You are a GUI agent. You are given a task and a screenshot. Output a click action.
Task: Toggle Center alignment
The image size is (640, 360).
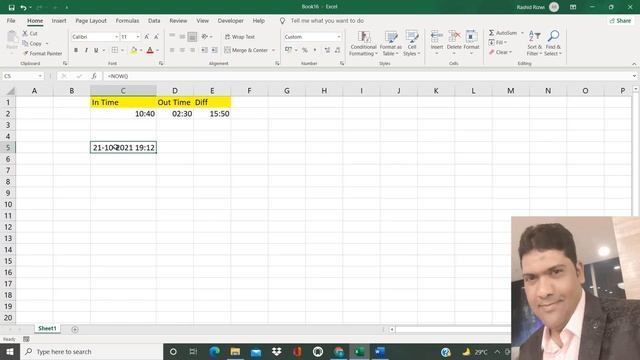click(182, 50)
